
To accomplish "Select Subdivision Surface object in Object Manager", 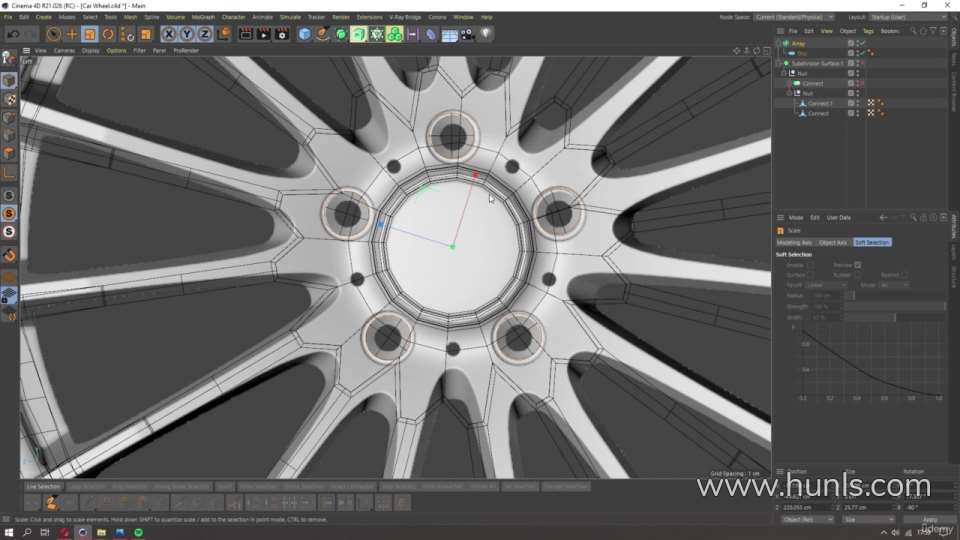I will [818, 63].
